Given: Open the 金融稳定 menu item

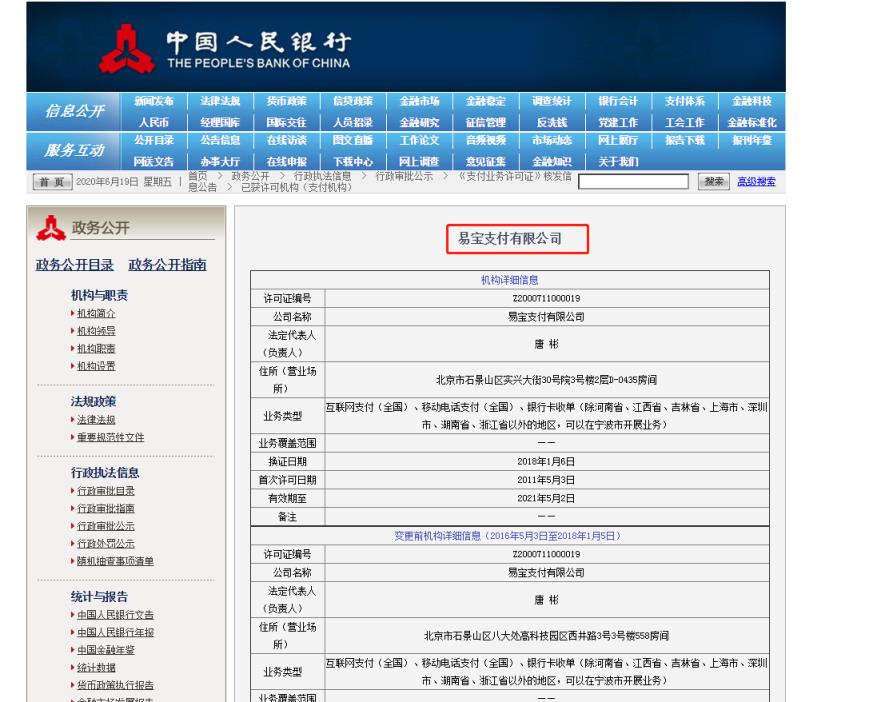Looking at the screenshot, I should click(485, 101).
